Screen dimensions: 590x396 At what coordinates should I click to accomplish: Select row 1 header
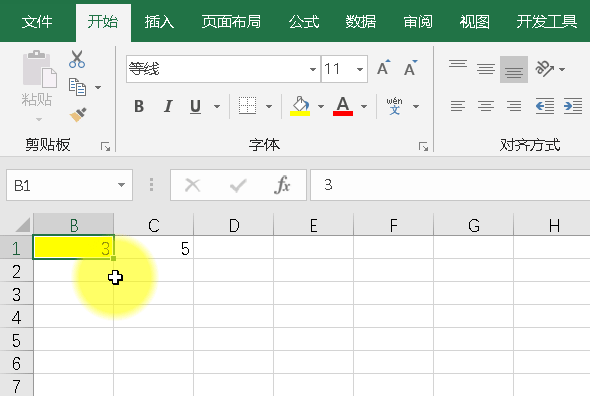click(x=16, y=248)
